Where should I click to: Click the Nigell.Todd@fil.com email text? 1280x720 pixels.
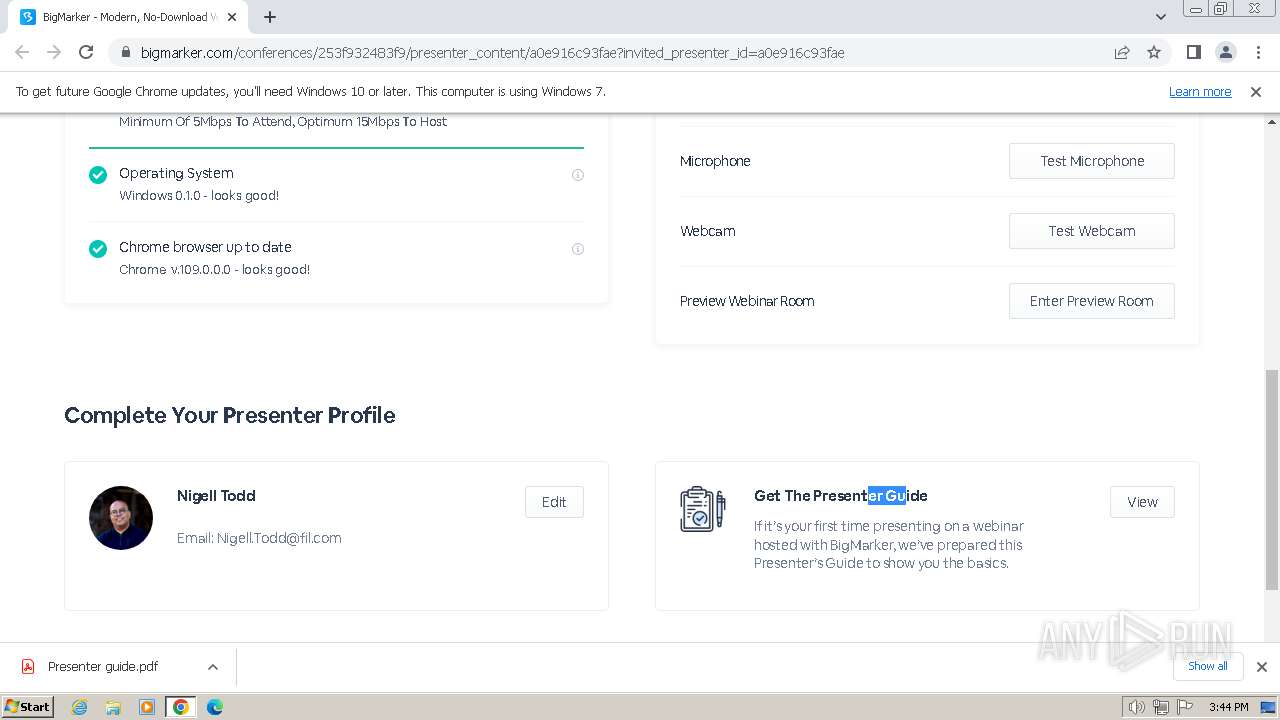[279, 538]
